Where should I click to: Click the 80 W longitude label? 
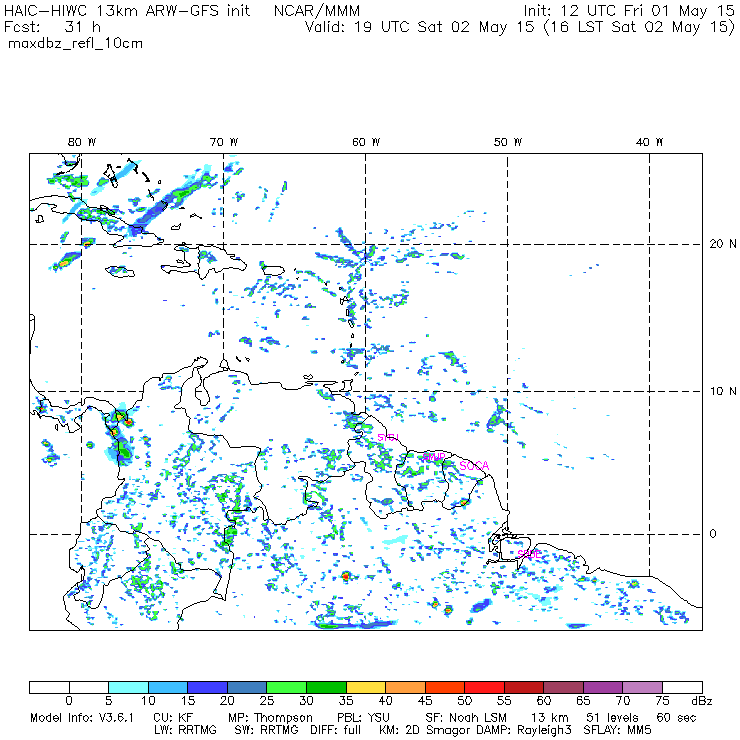click(x=82, y=142)
